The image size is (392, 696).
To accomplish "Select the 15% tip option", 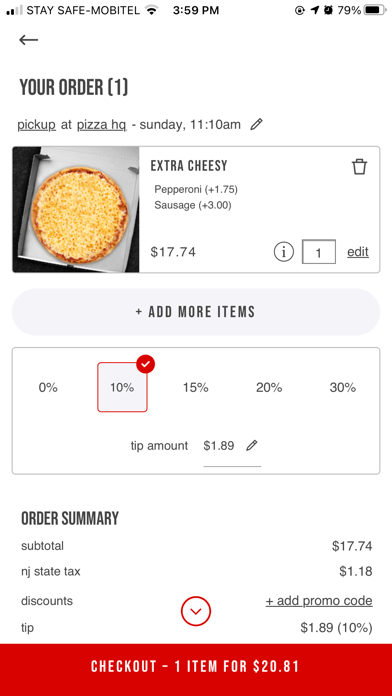I will pyautogui.click(x=196, y=388).
